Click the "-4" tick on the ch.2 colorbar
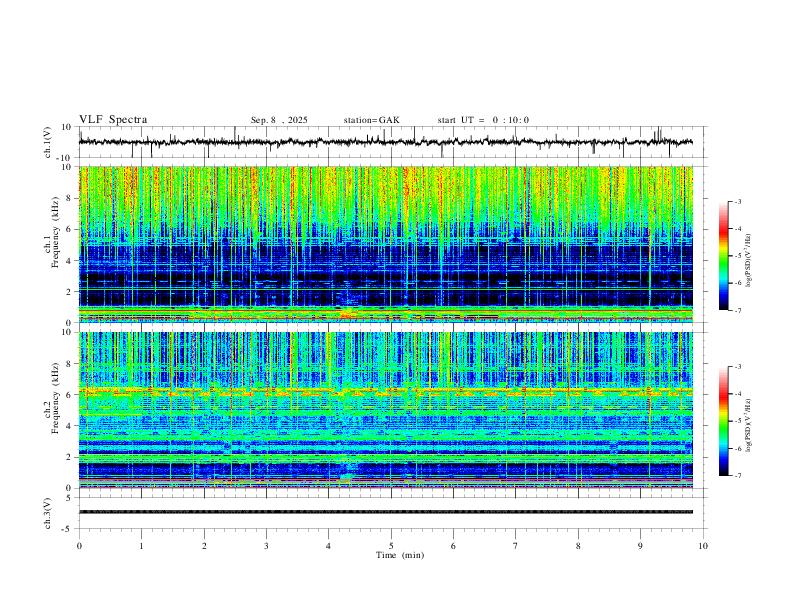Screen dimensions: 792x612 click(738, 394)
